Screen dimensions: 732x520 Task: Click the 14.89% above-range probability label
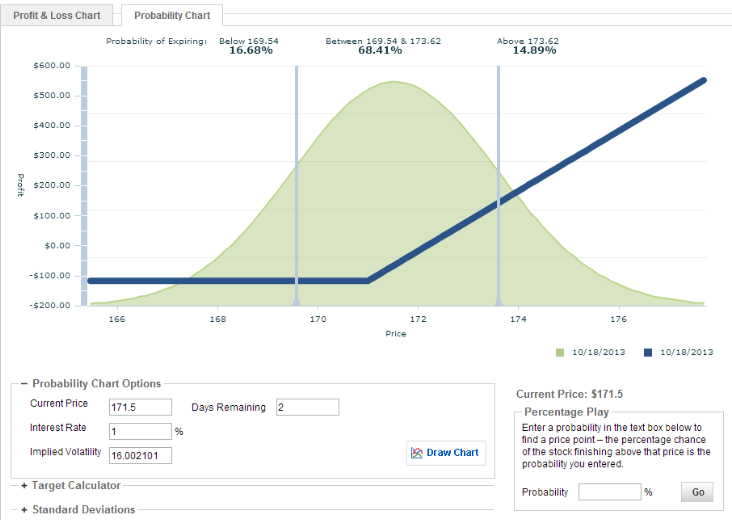527,50
